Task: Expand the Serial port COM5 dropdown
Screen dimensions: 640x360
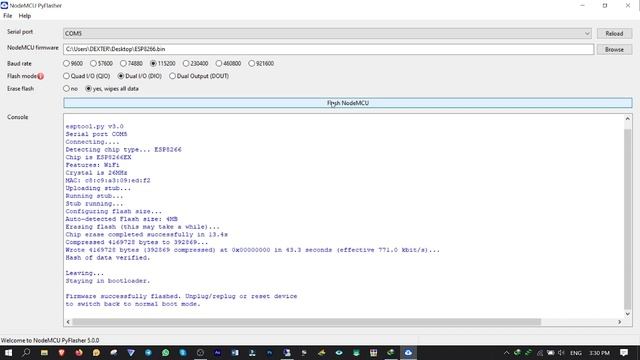Action: (x=327, y=33)
